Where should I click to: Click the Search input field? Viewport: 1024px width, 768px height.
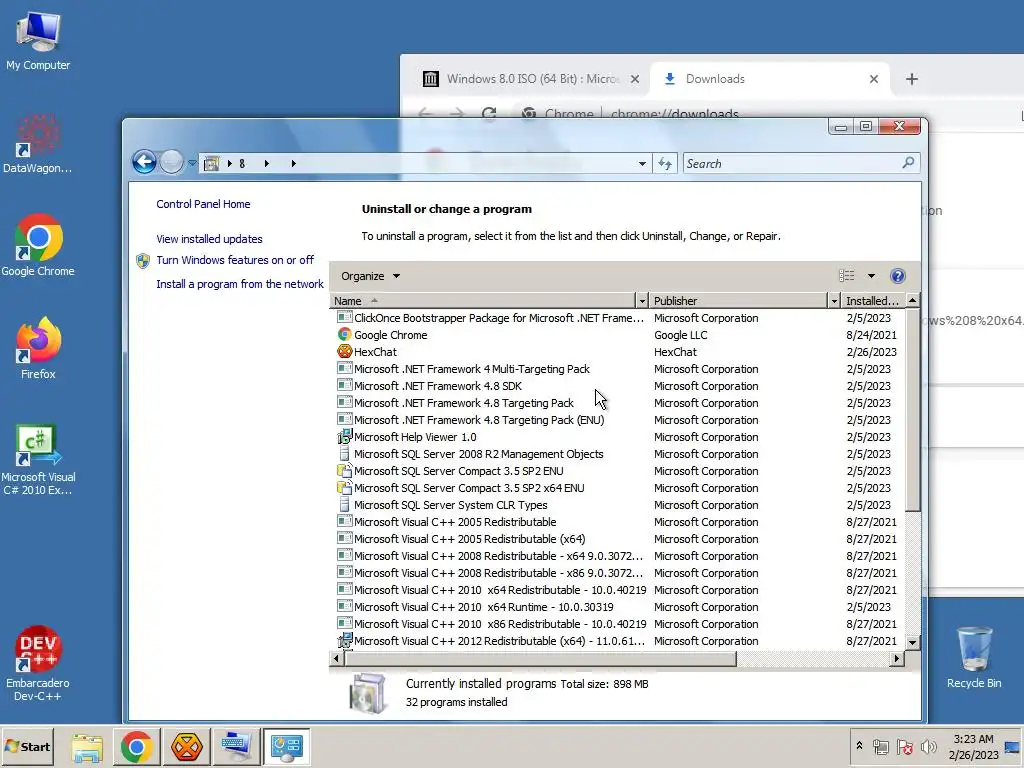pyautogui.click(x=792, y=164)
